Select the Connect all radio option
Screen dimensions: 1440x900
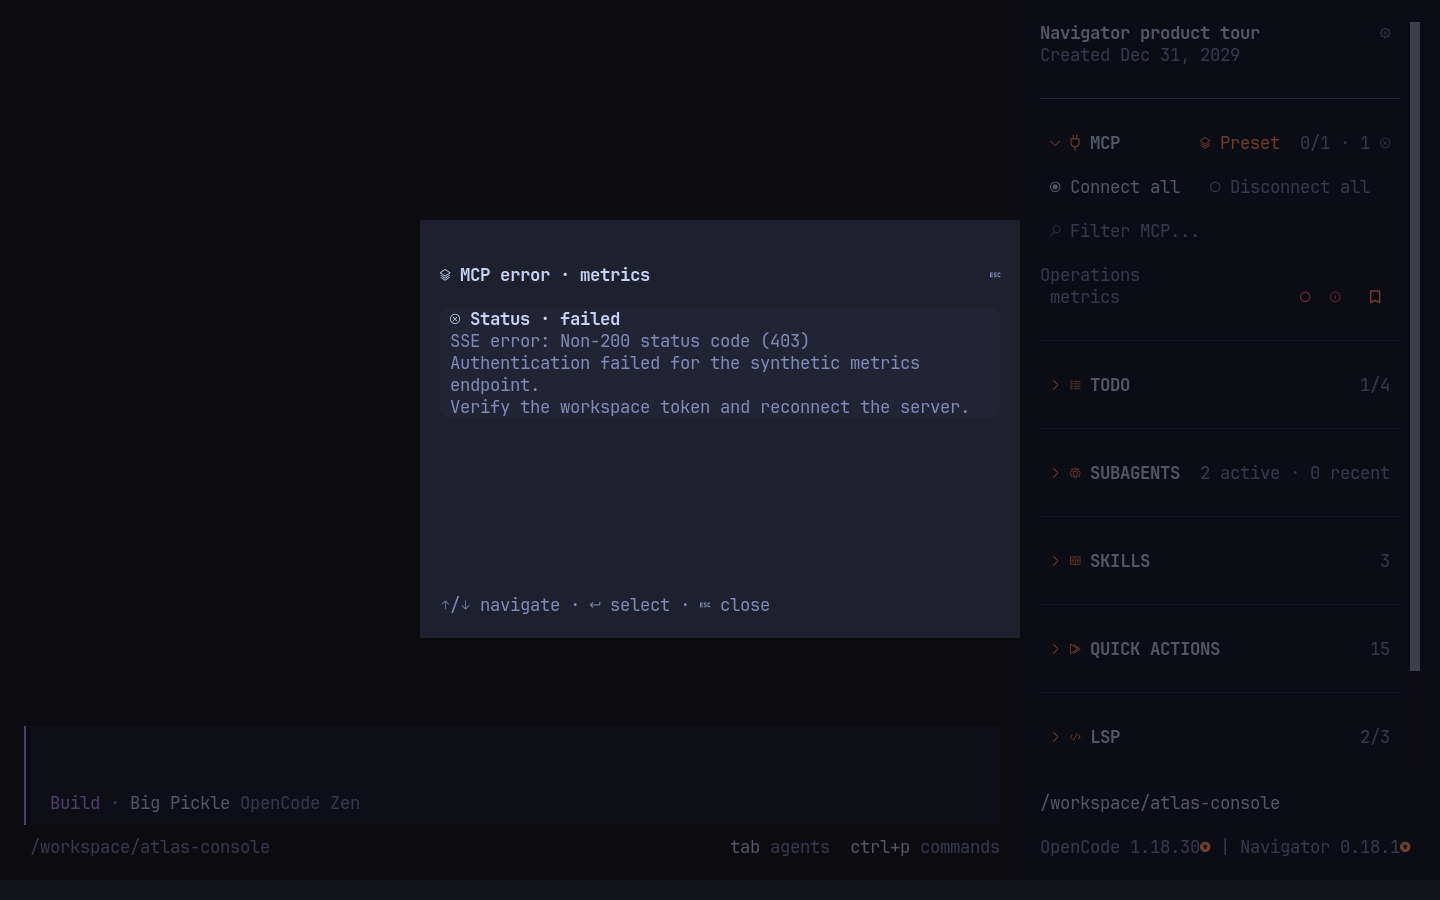(1115, 187)
